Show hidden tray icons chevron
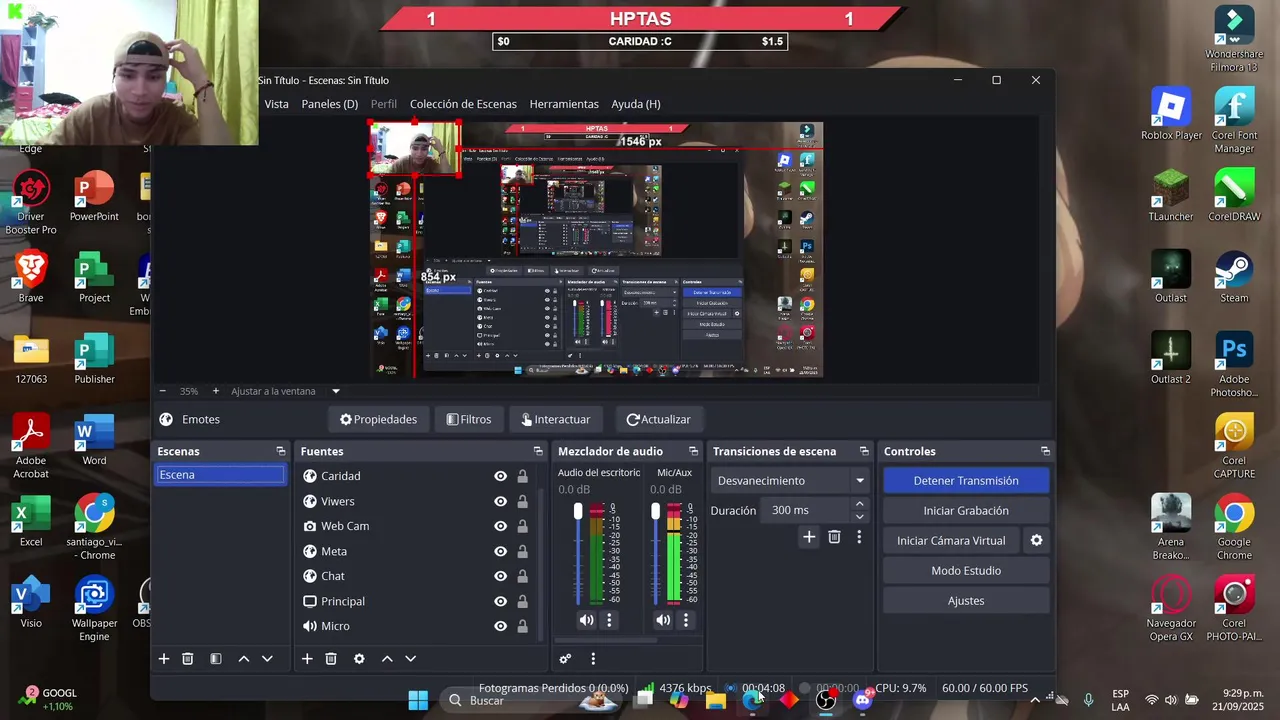 tap(1034, 700)
